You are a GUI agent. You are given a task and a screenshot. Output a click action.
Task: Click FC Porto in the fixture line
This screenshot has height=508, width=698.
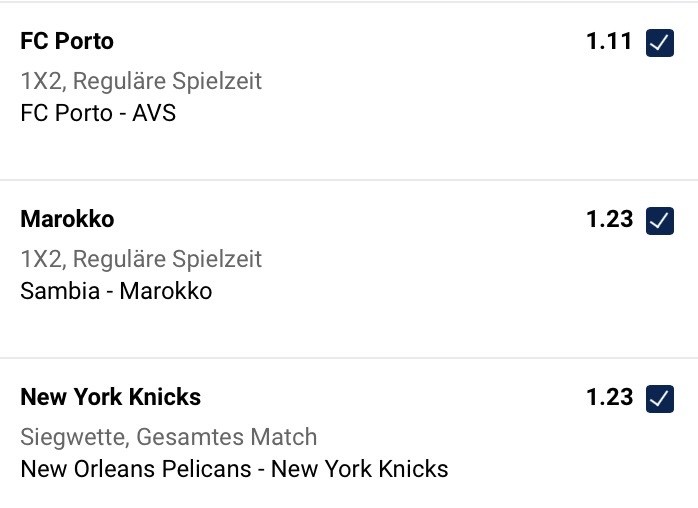[x=66, y=113]
